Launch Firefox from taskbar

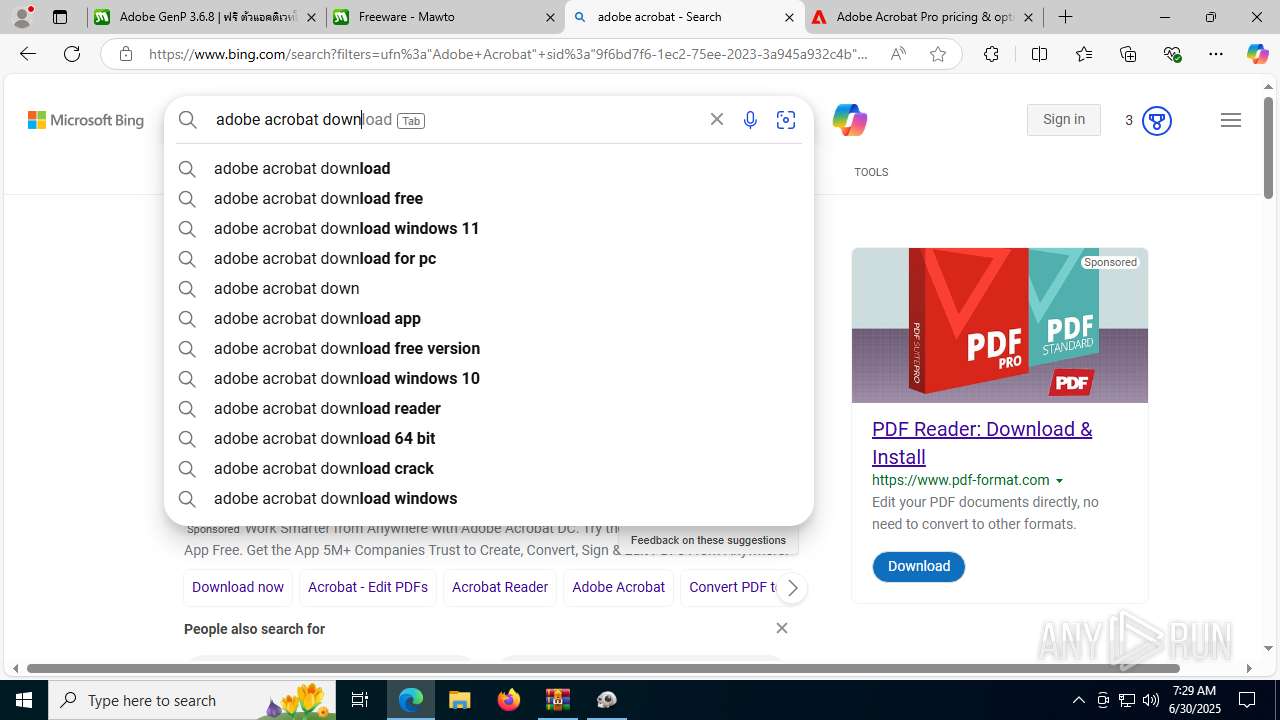509,700
